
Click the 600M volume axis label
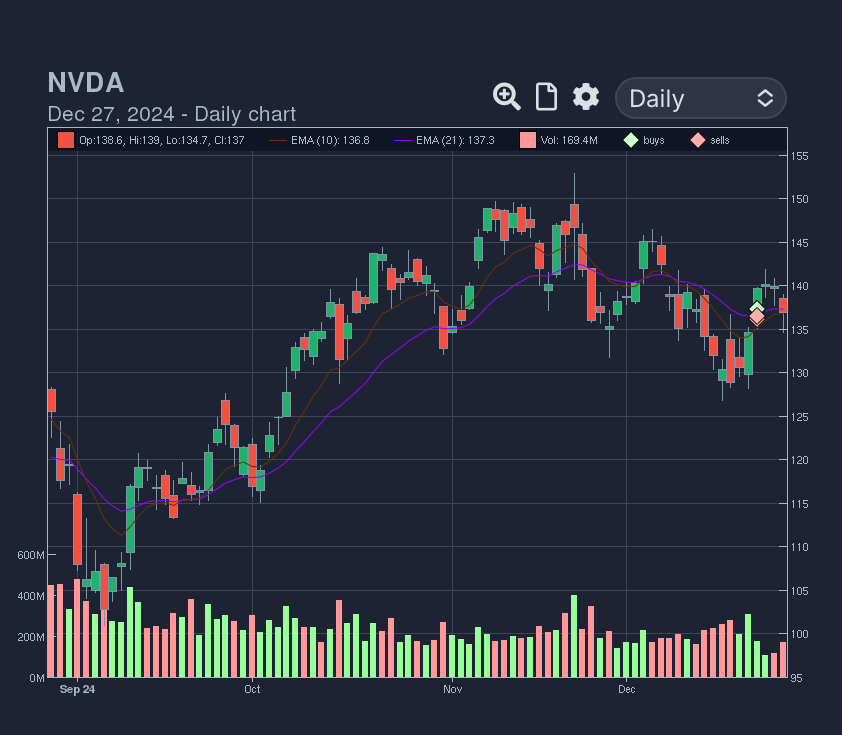click(x=31, y=555)
